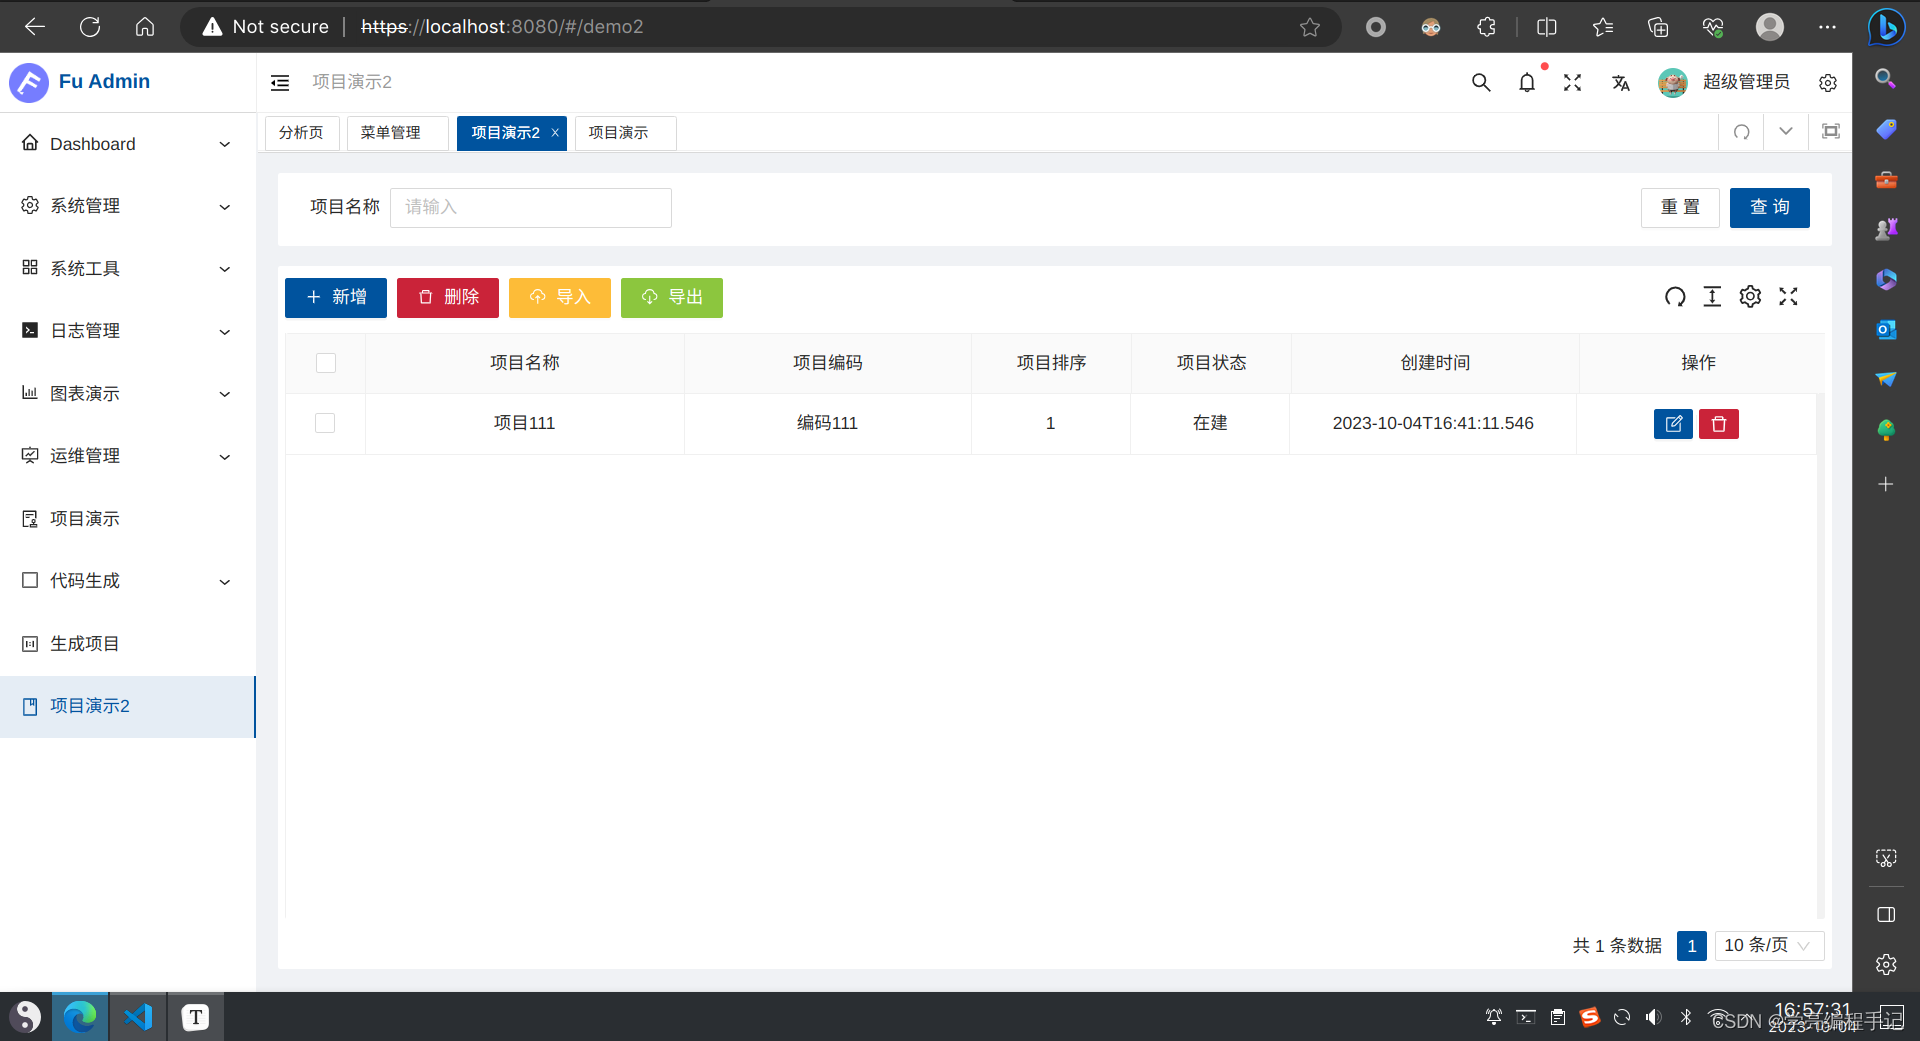The height and width of the screenshot is (1041, 1920).
Task: Check the select-all checkbox in table header
Action: pos(325,363)
